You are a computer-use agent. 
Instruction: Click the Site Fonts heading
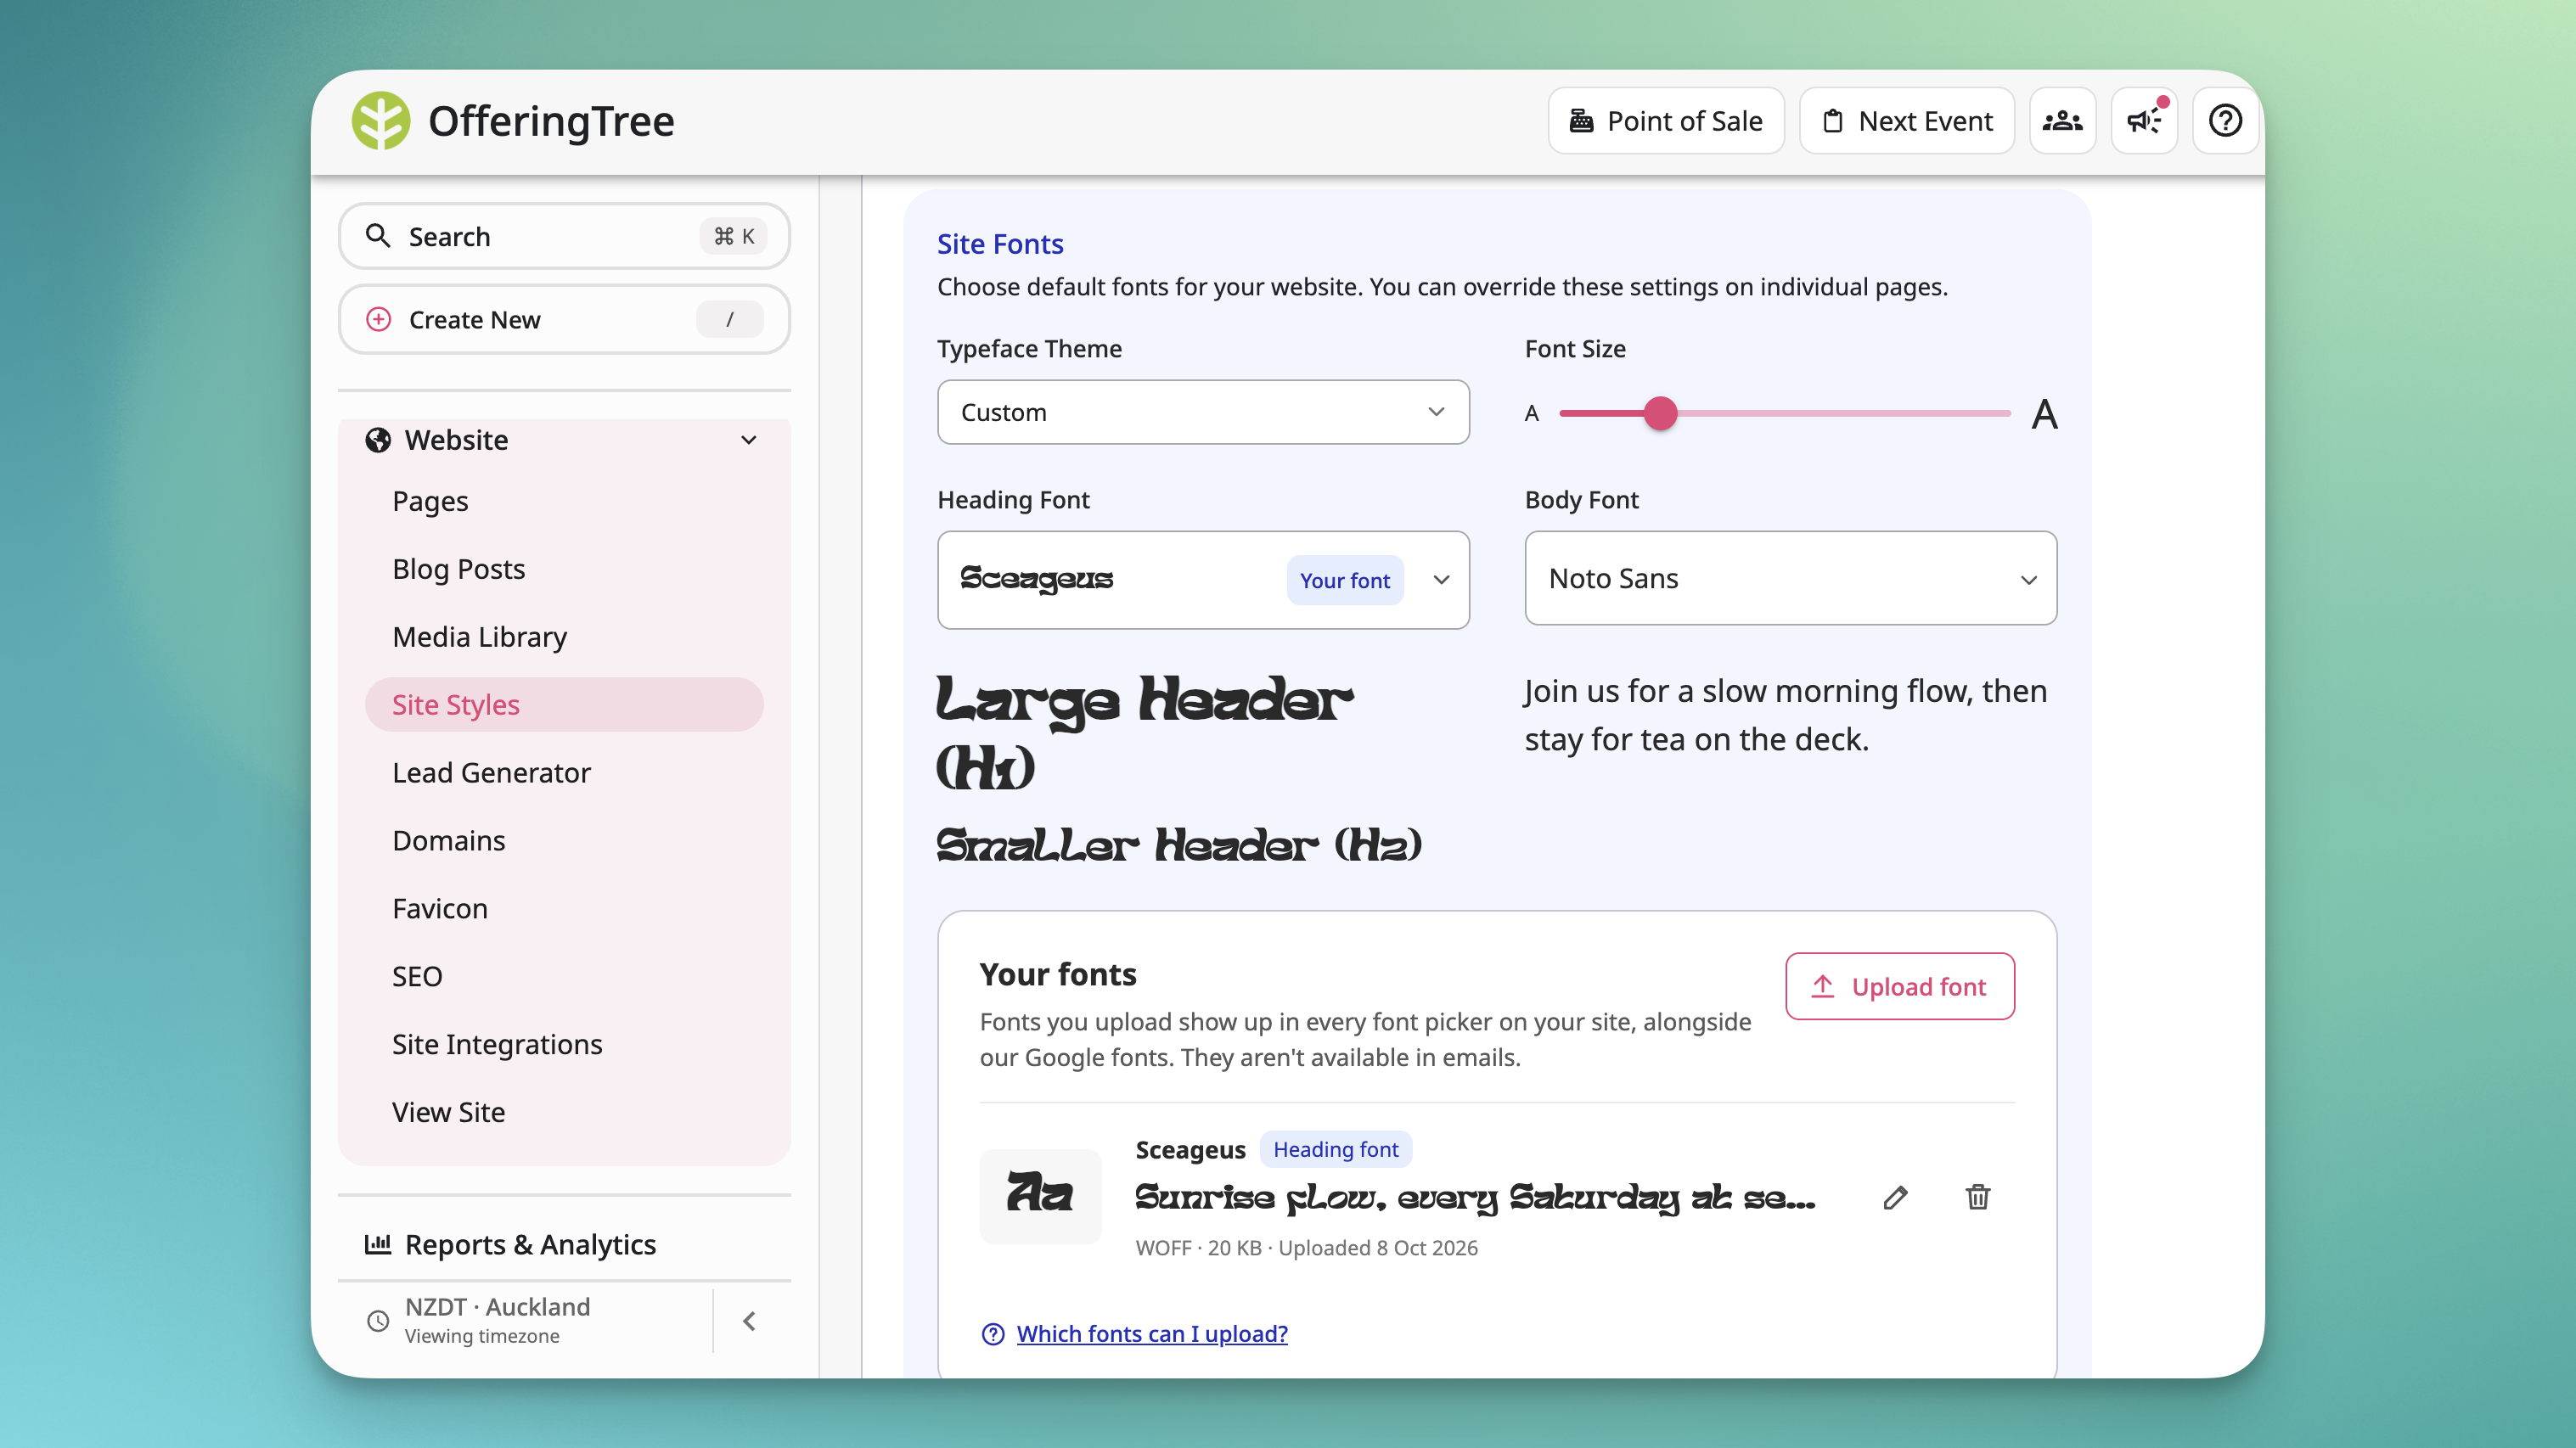(999, 244)
